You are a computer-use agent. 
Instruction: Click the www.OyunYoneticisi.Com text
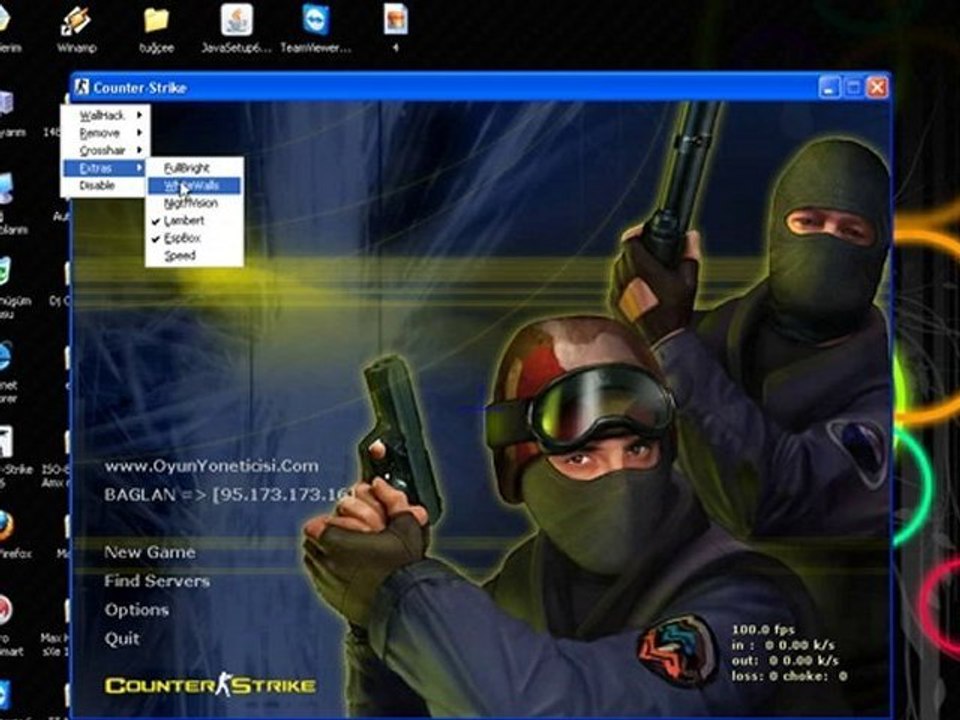pos(211,466)
